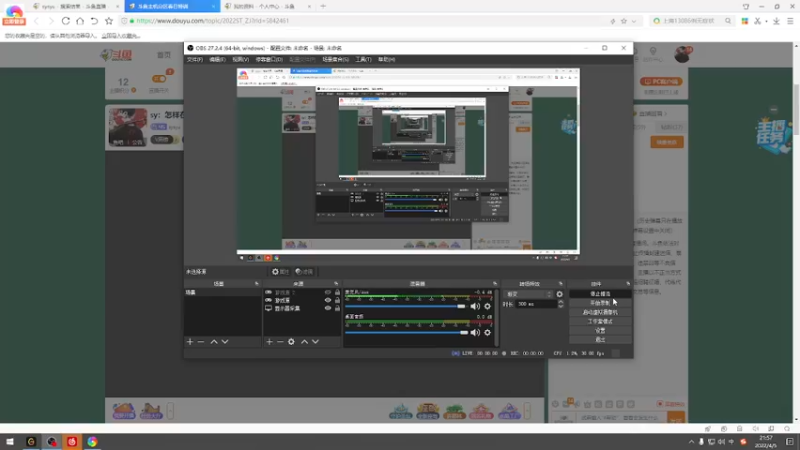
Task: Lock the Display Capture source
Action: [x=337, y=308]
